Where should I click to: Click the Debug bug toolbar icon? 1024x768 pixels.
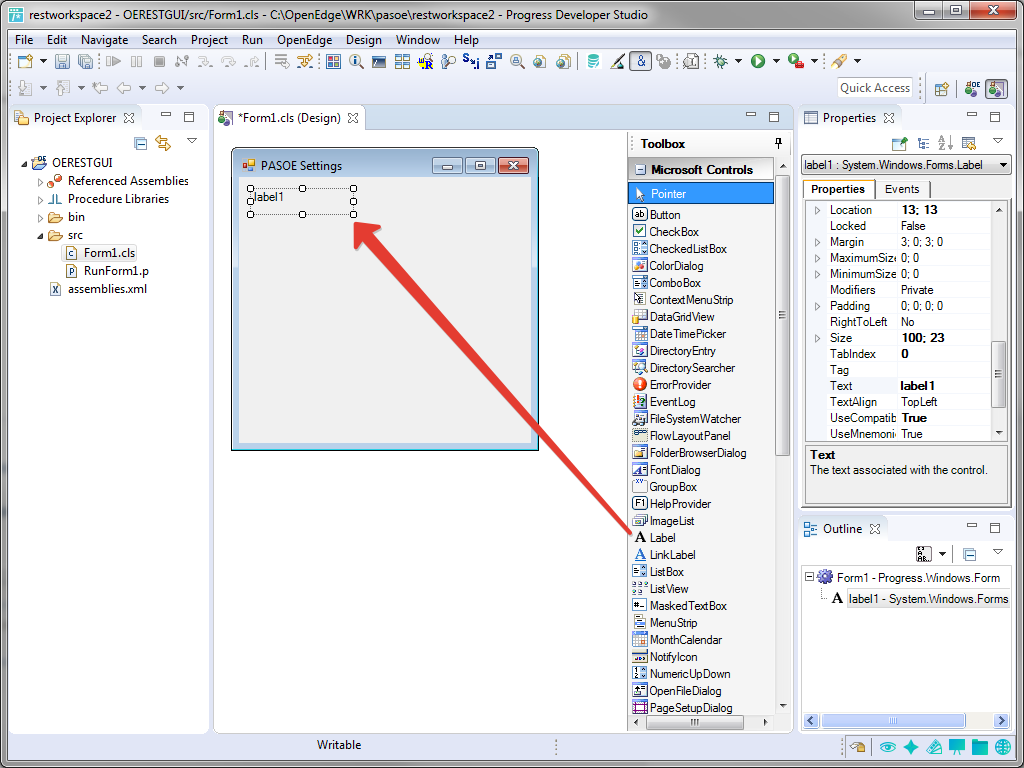pos(720,61)
